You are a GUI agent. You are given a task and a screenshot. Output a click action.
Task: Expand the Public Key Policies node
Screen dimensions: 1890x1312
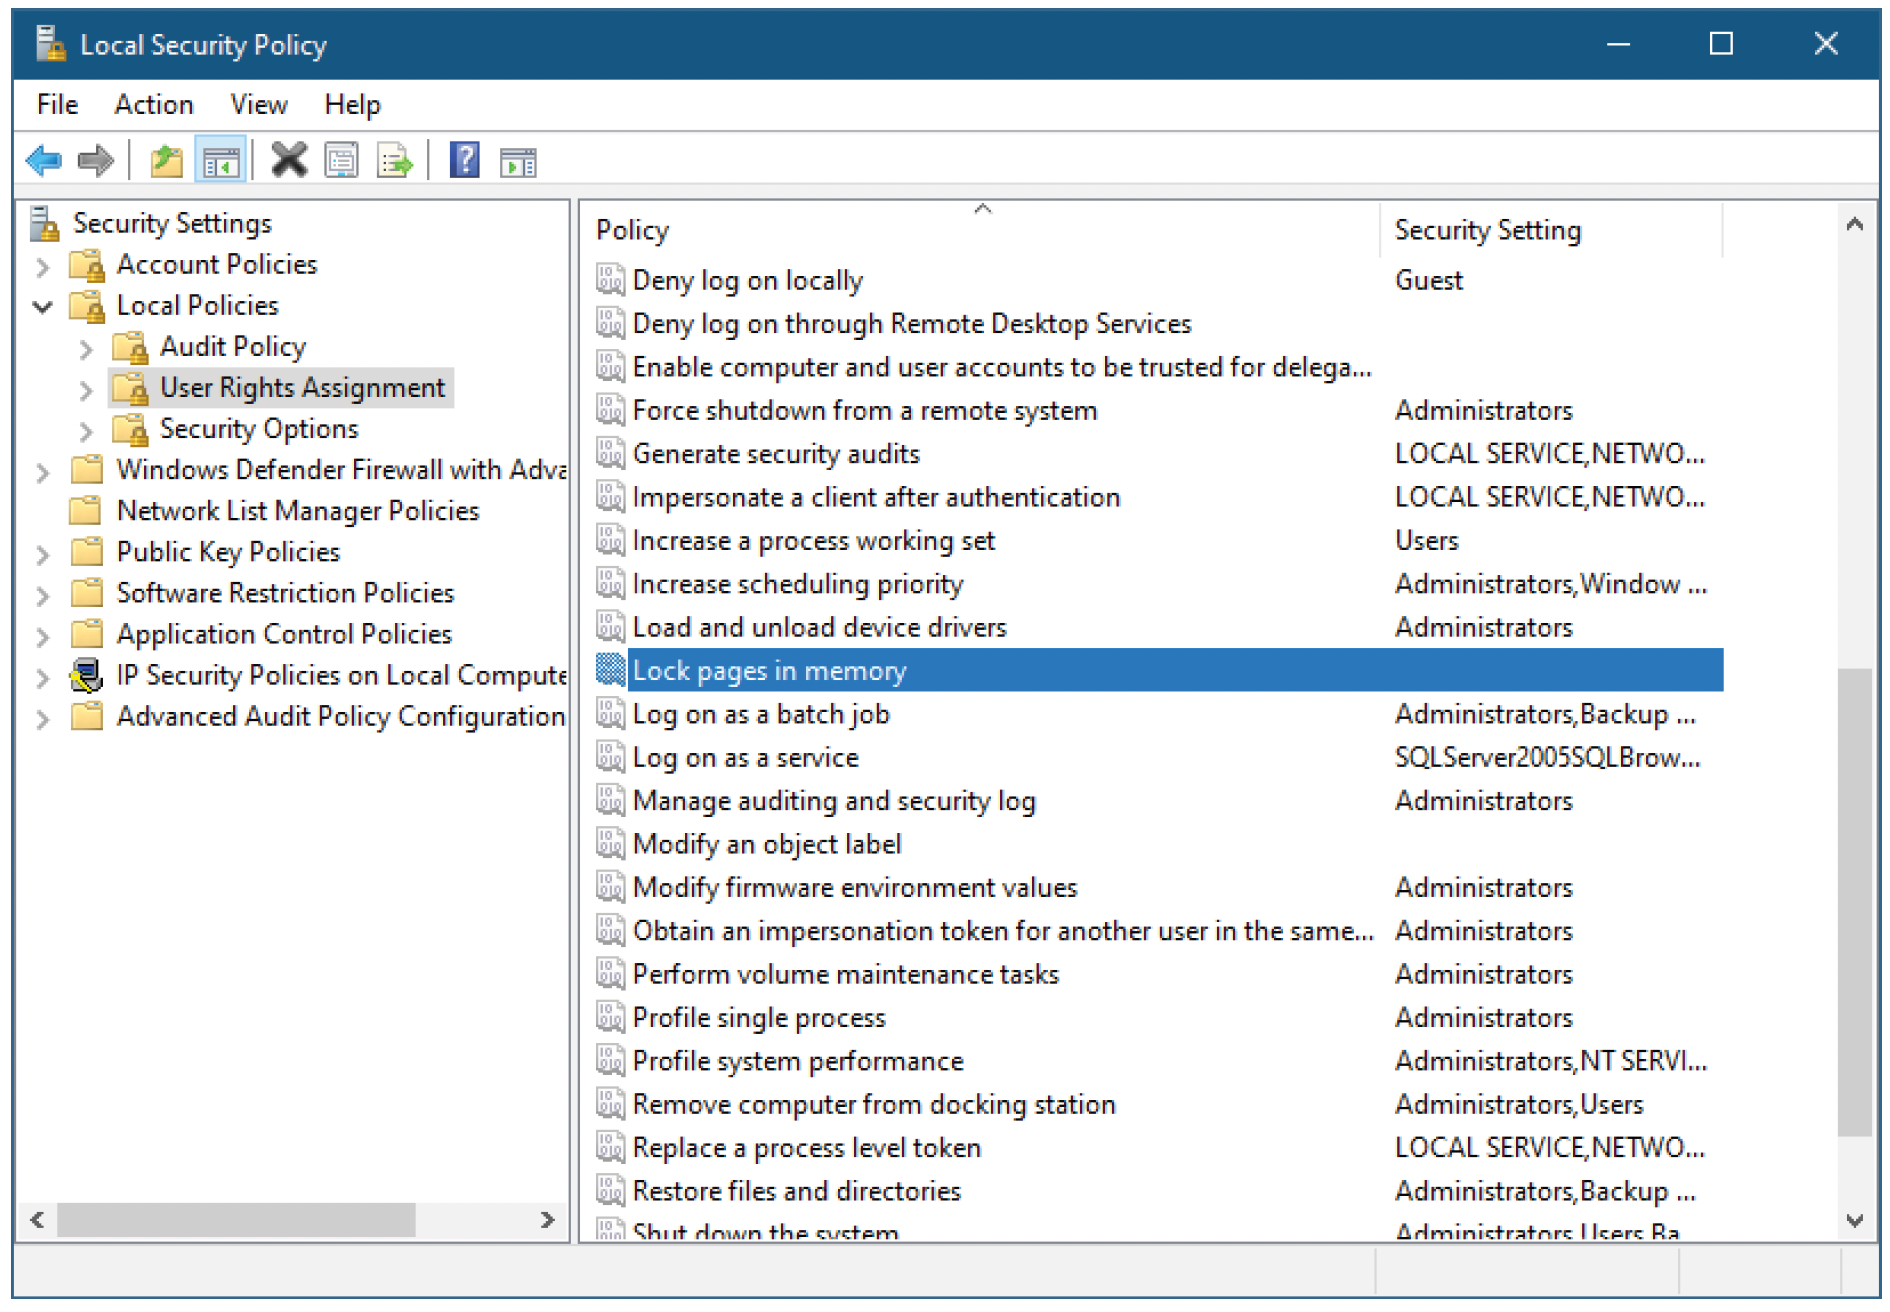(x=42, y=553)
